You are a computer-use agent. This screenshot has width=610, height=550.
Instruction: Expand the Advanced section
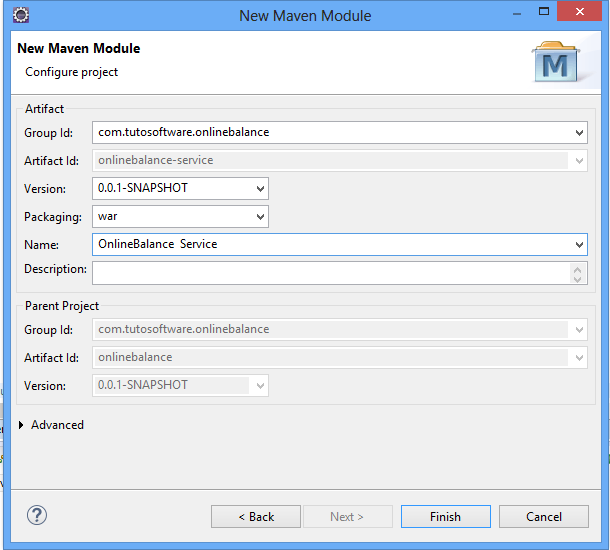click(x=21, y=425)
